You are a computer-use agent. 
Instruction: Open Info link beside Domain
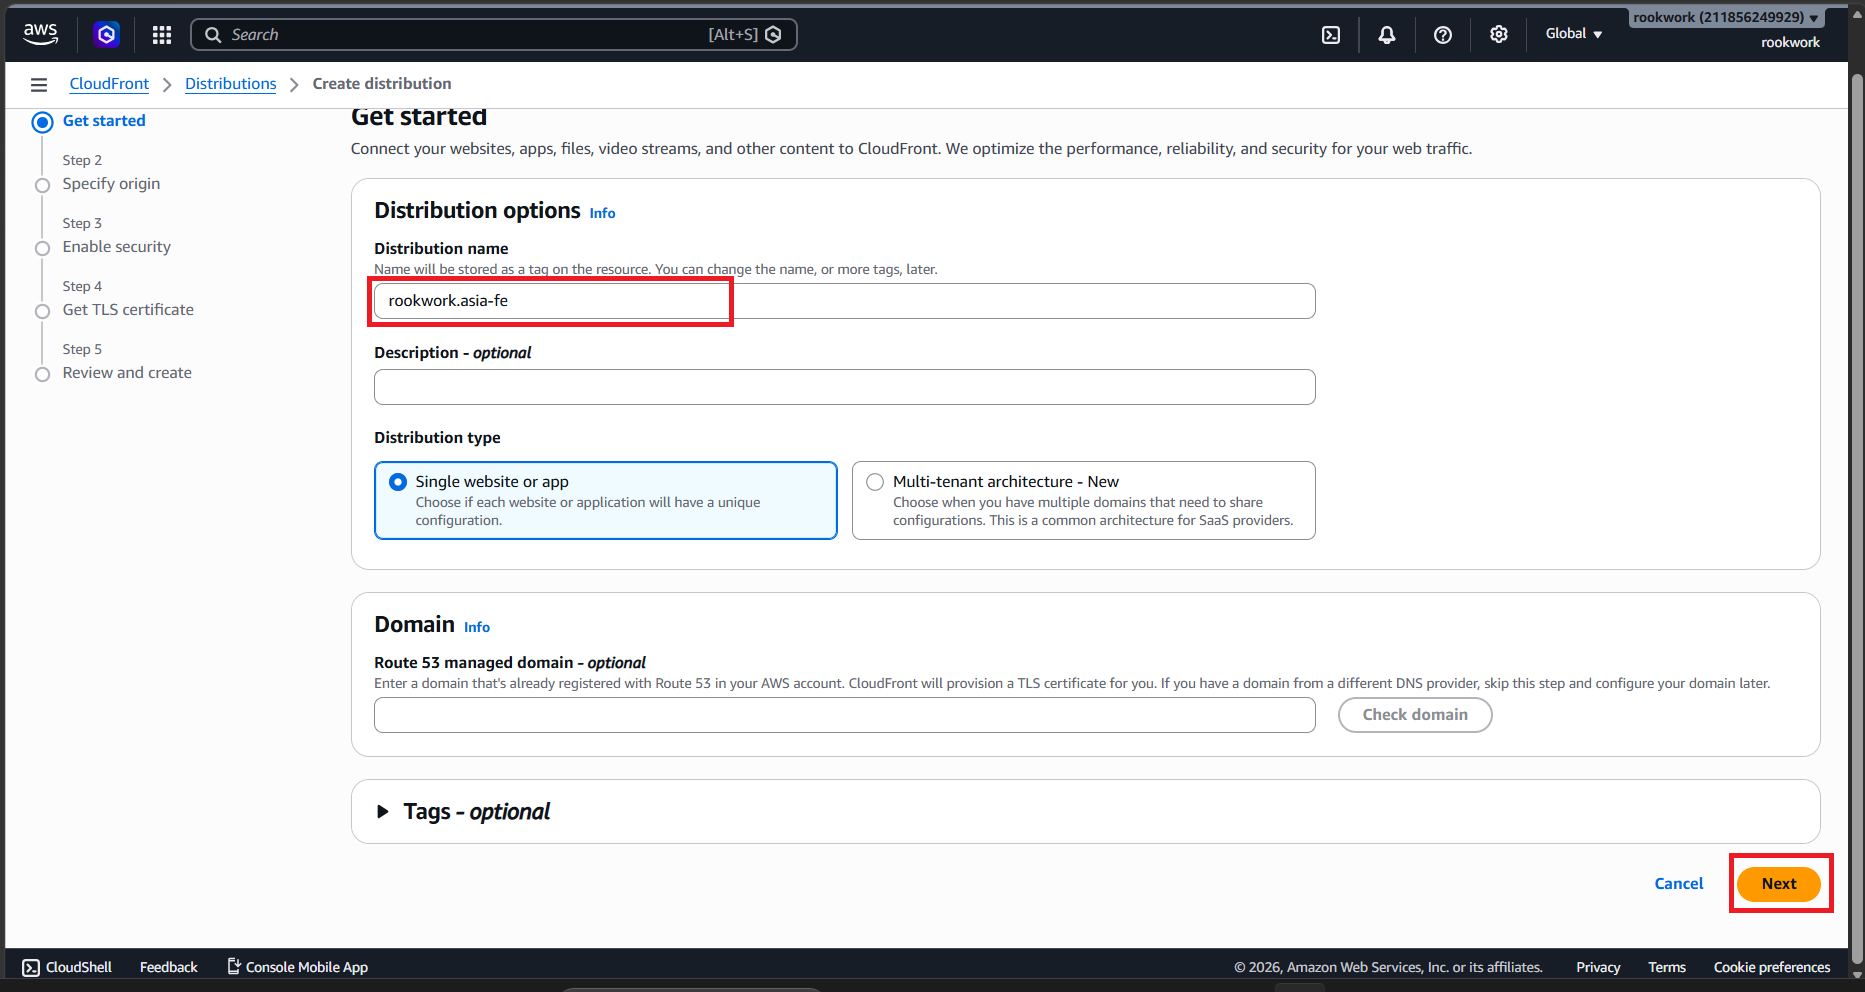[477, 627]
